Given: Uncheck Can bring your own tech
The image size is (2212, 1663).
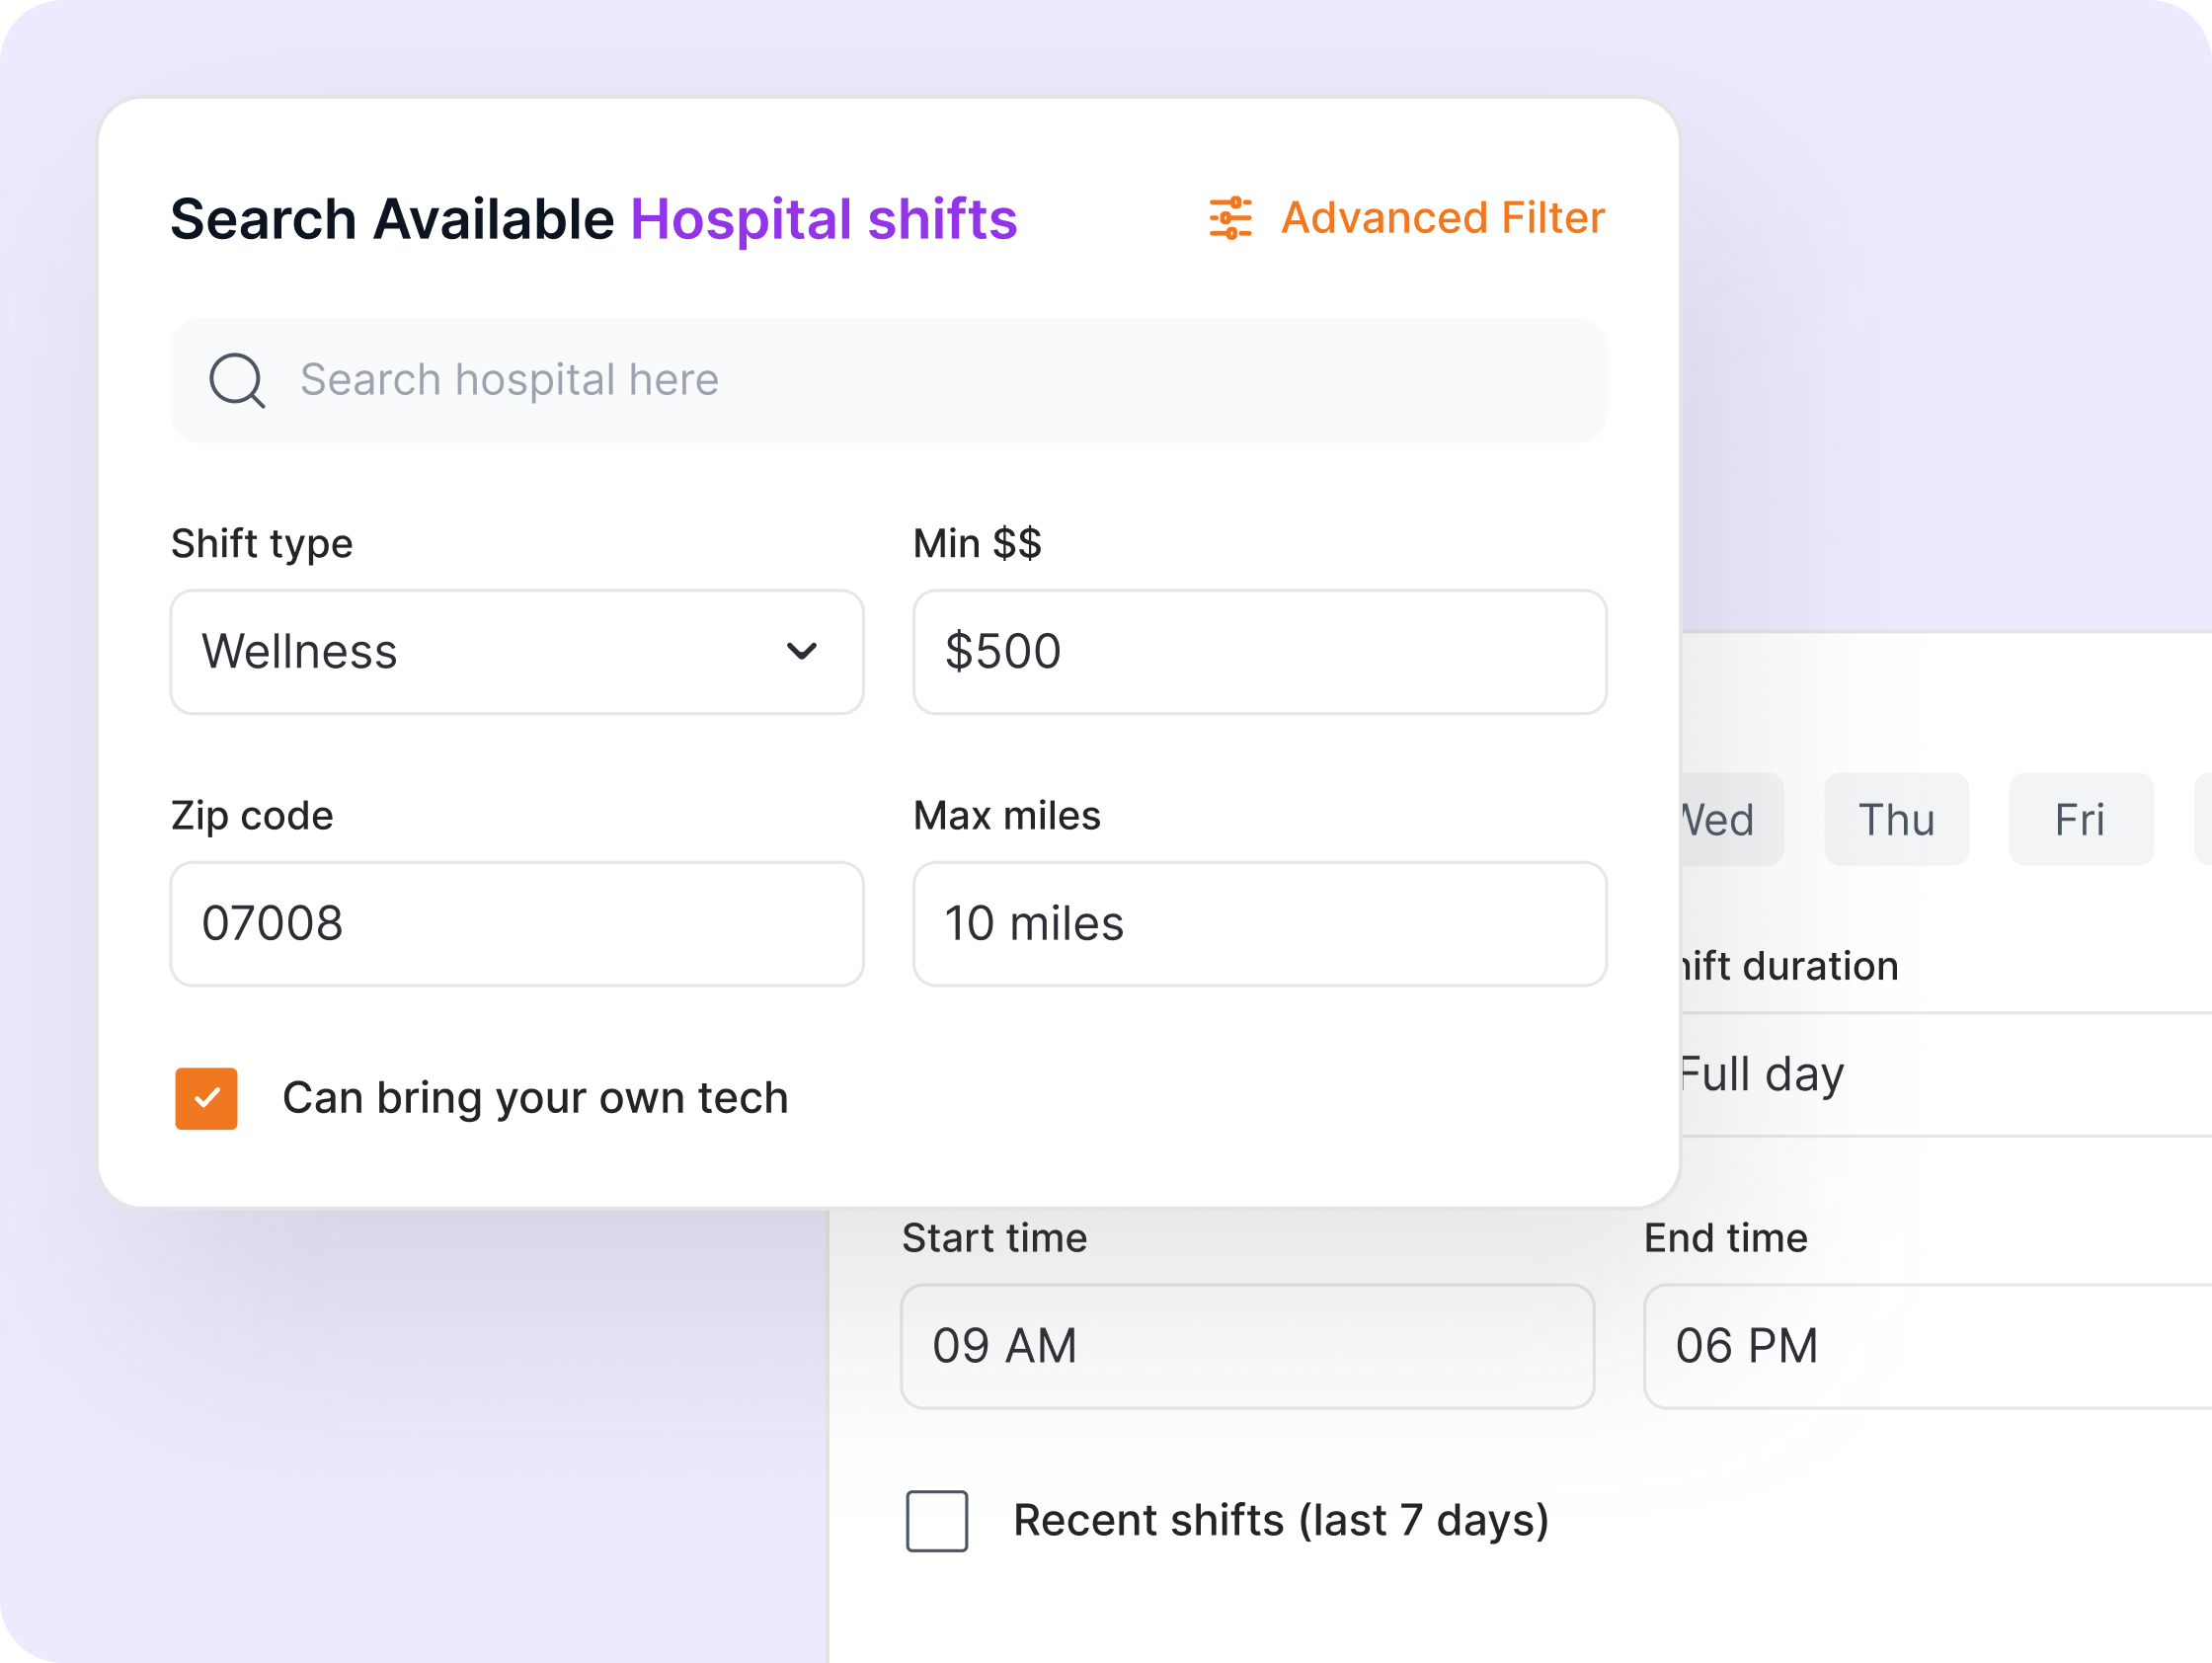Looking at the screenshot, I should click(x=206, y=1098).
